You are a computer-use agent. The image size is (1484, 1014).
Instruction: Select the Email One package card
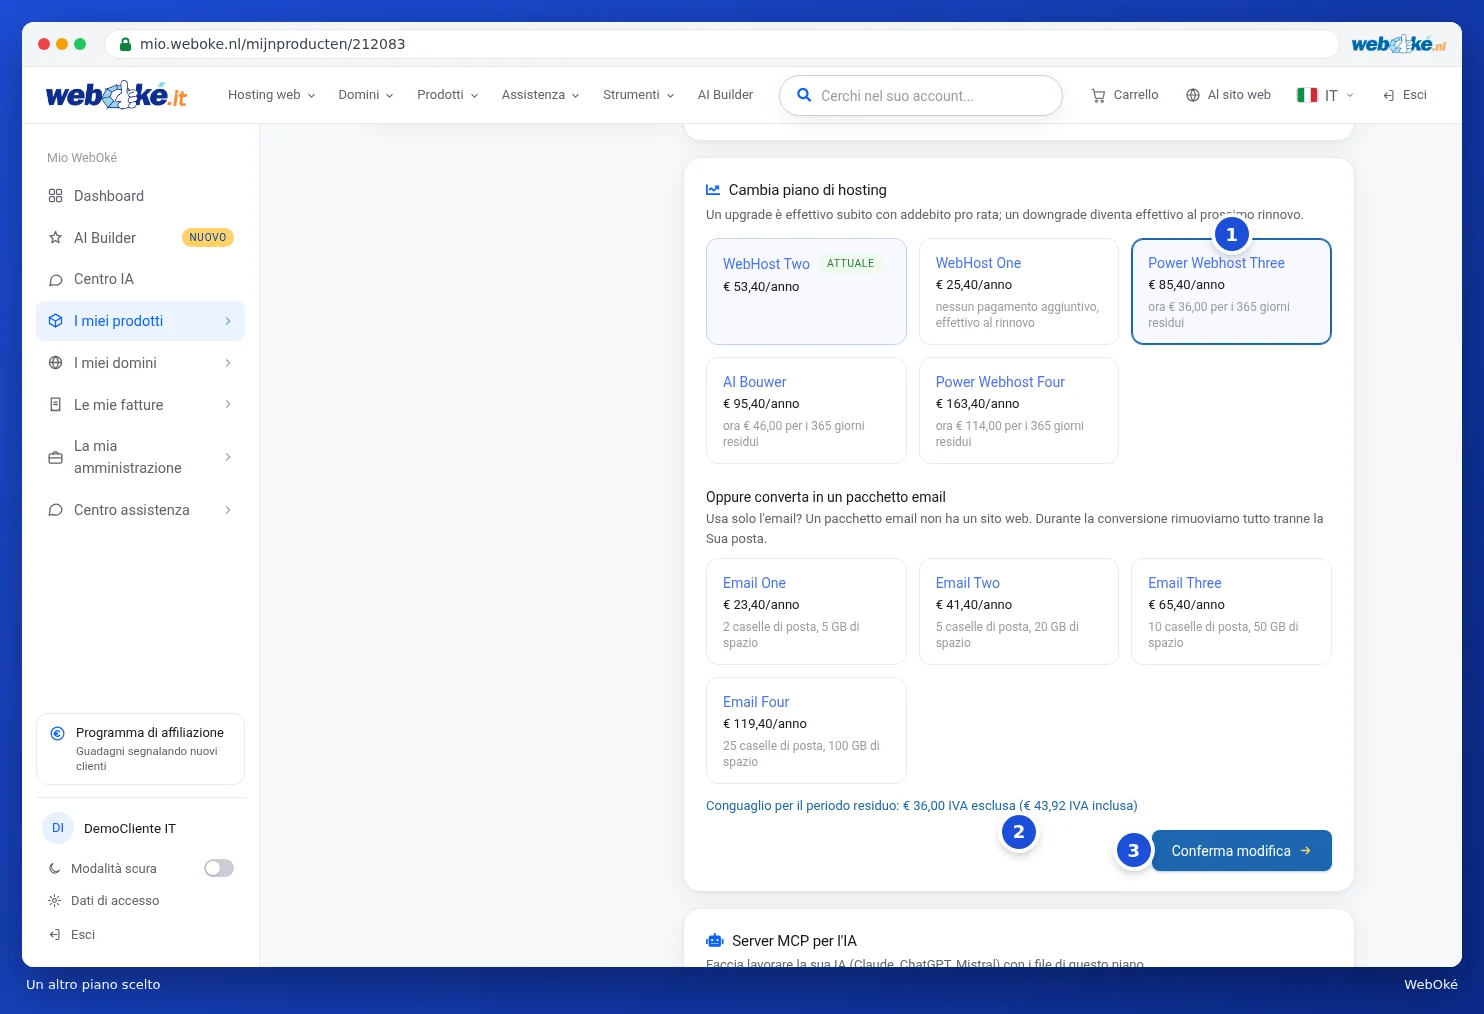[x=806, y=611]
